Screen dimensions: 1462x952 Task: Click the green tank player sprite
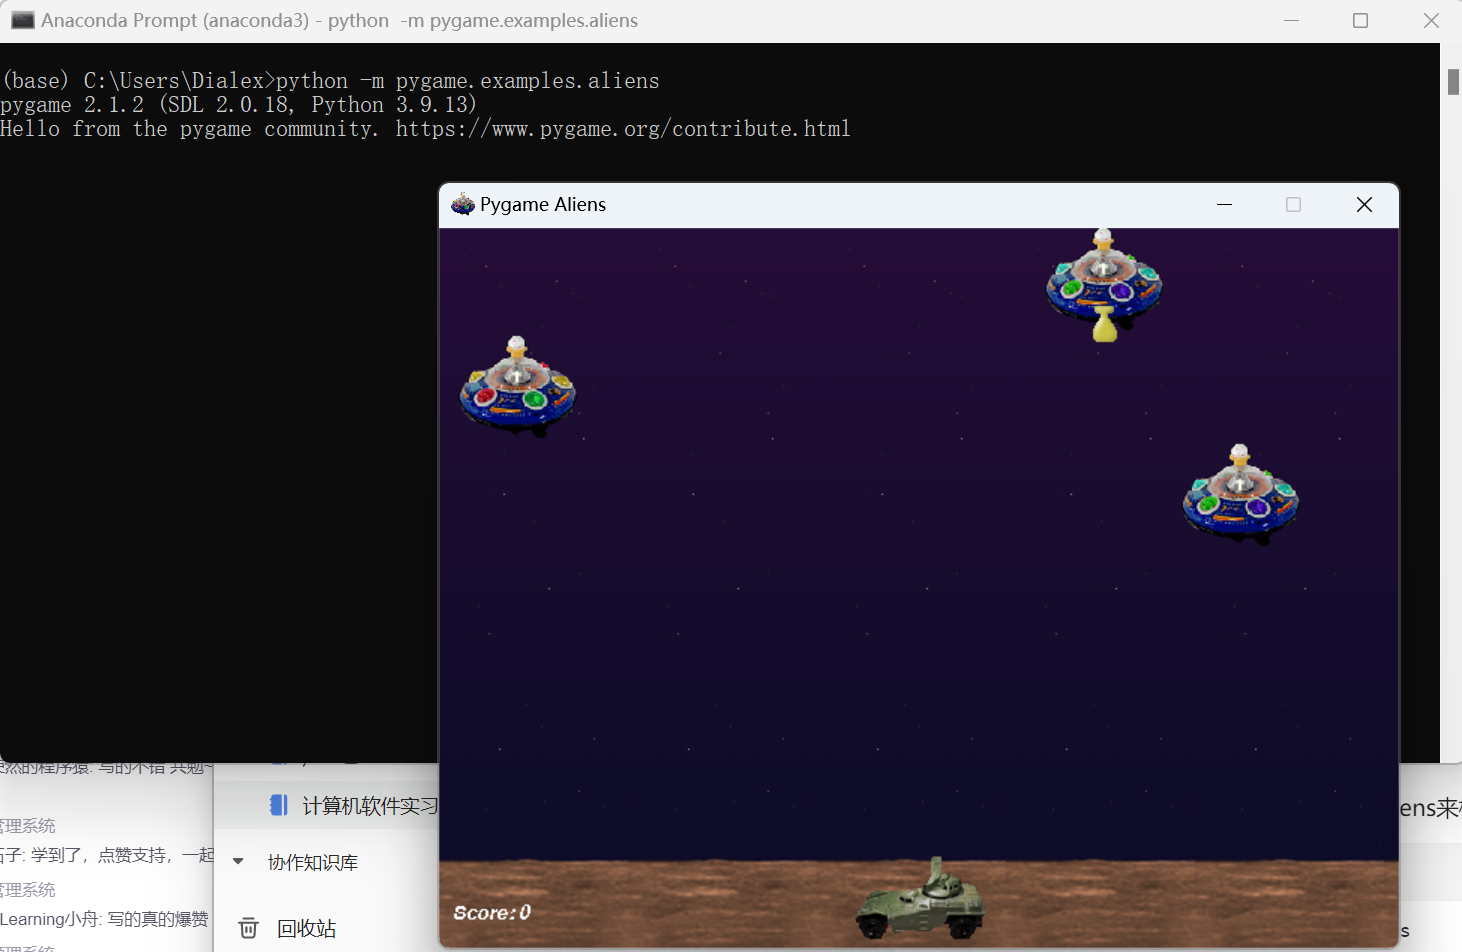click(920, 898)
